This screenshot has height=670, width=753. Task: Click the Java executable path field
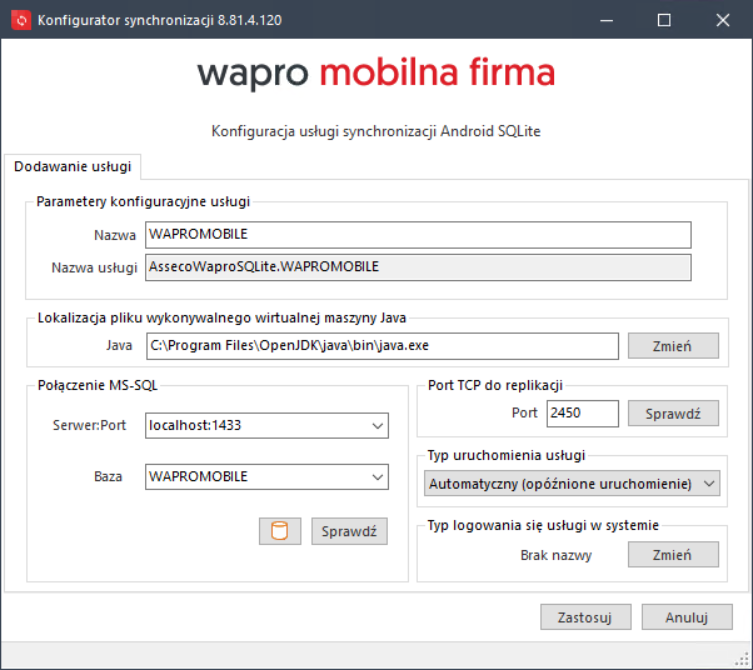point(382,346)
